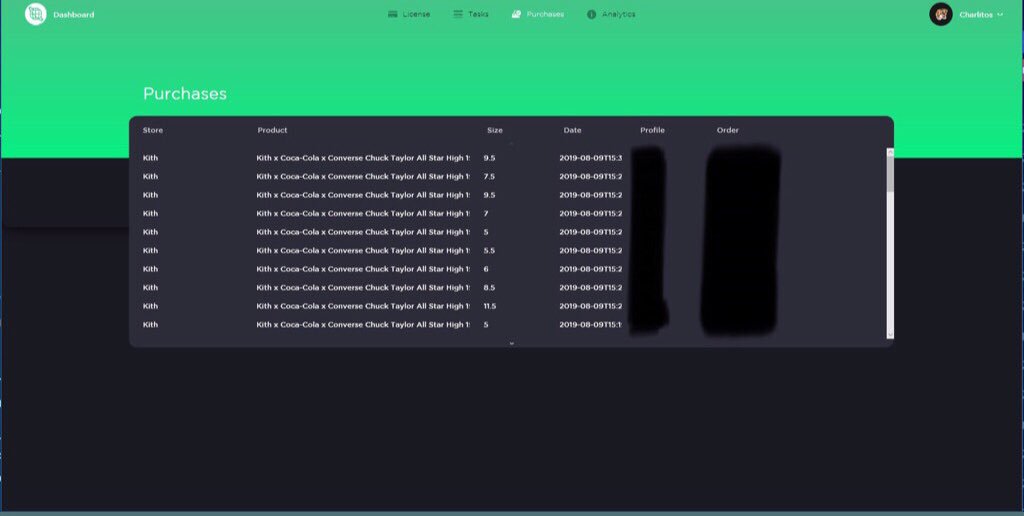Expand the Charlitos account dropdown chevron
Screen dimensions: 1024x516
point(1000,14)
